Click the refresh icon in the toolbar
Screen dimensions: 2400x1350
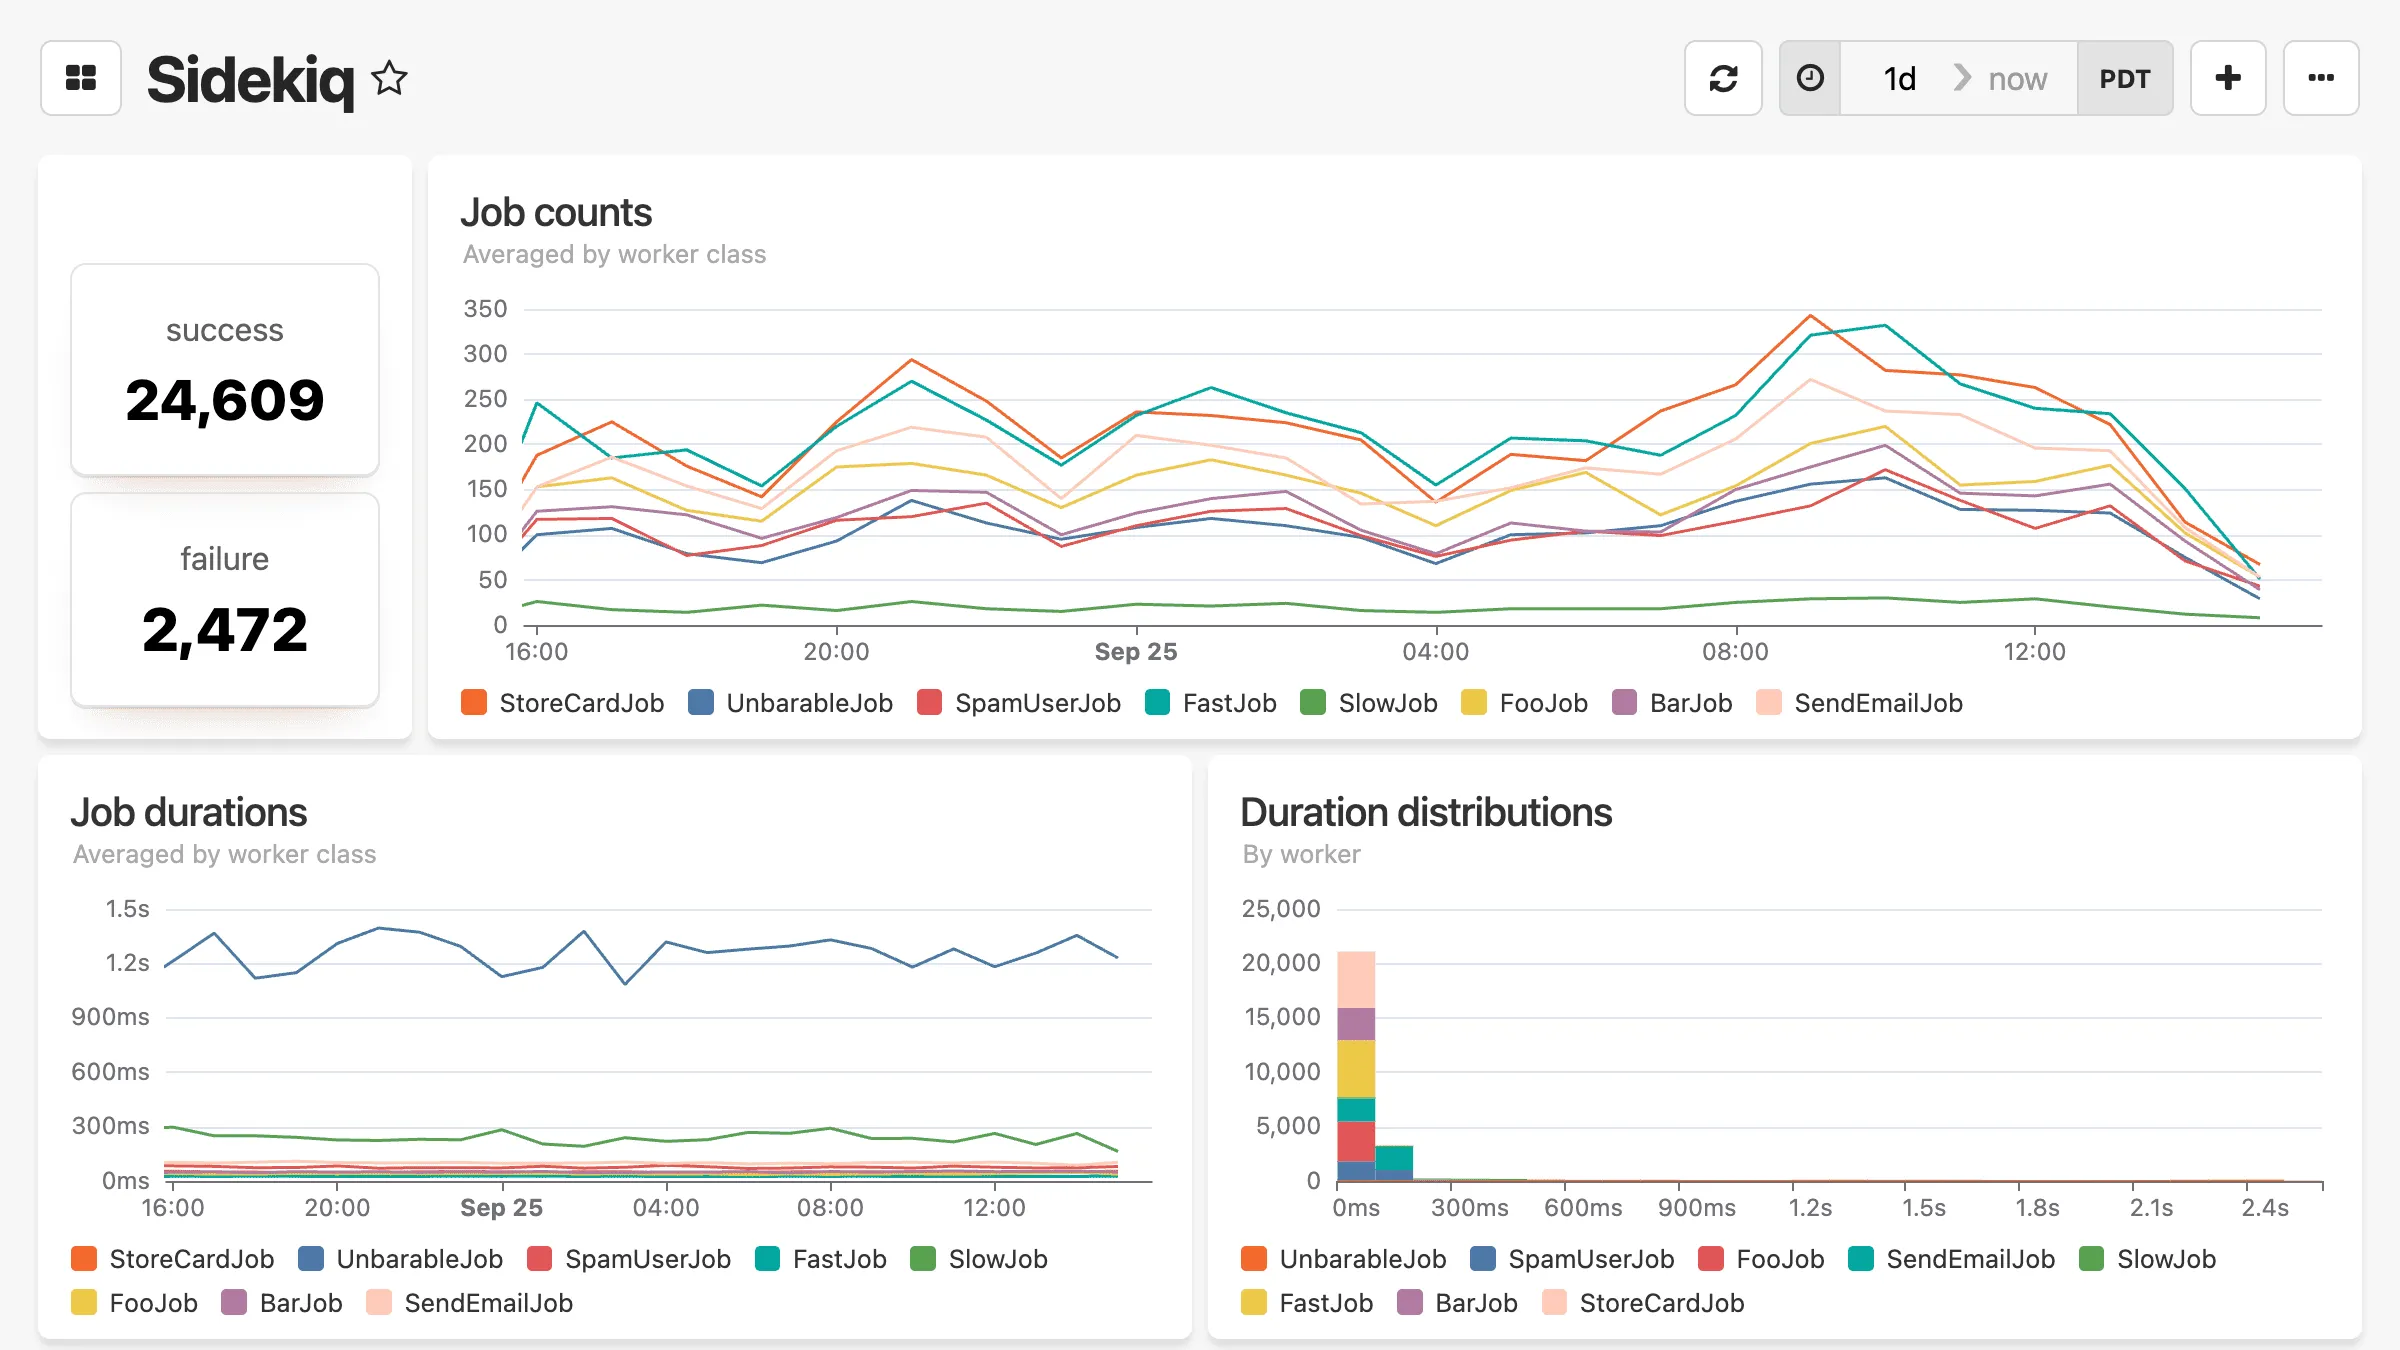[x=1723, y=77]
